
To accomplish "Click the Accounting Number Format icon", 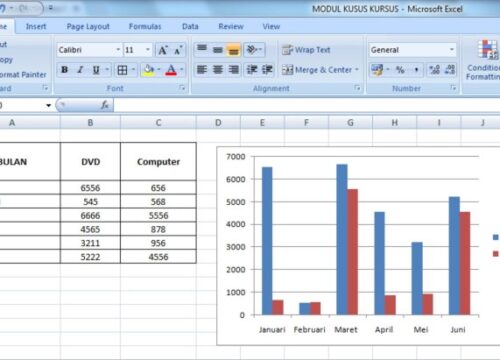I will pos(377,70).
